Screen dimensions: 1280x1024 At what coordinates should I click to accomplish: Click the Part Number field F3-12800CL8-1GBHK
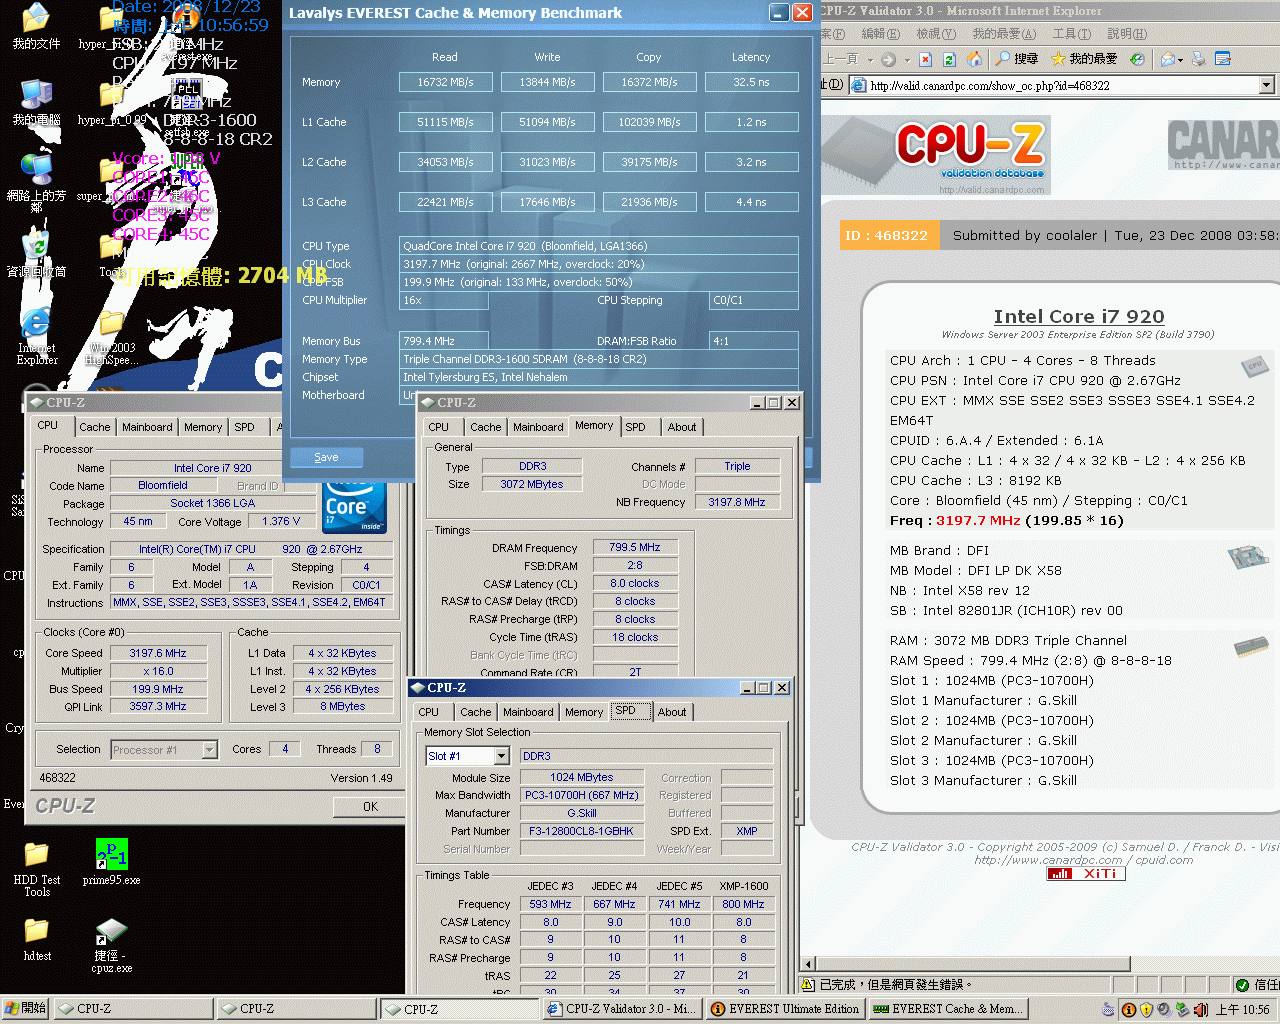581,831
